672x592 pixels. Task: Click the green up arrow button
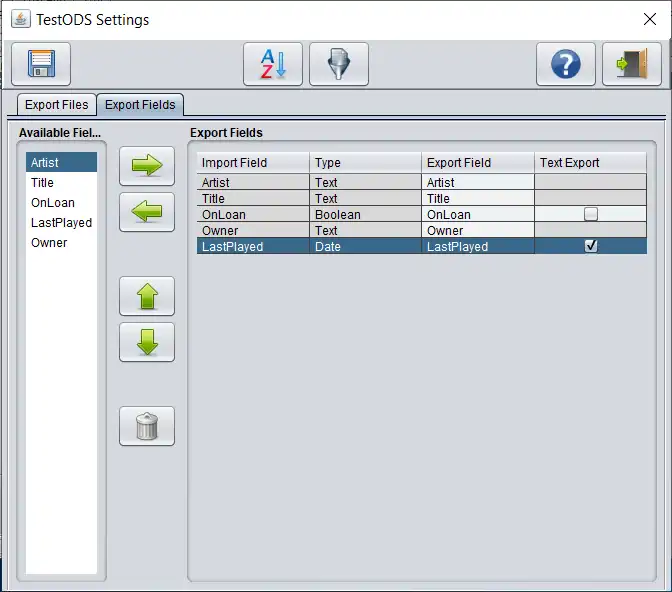(147, 296)
